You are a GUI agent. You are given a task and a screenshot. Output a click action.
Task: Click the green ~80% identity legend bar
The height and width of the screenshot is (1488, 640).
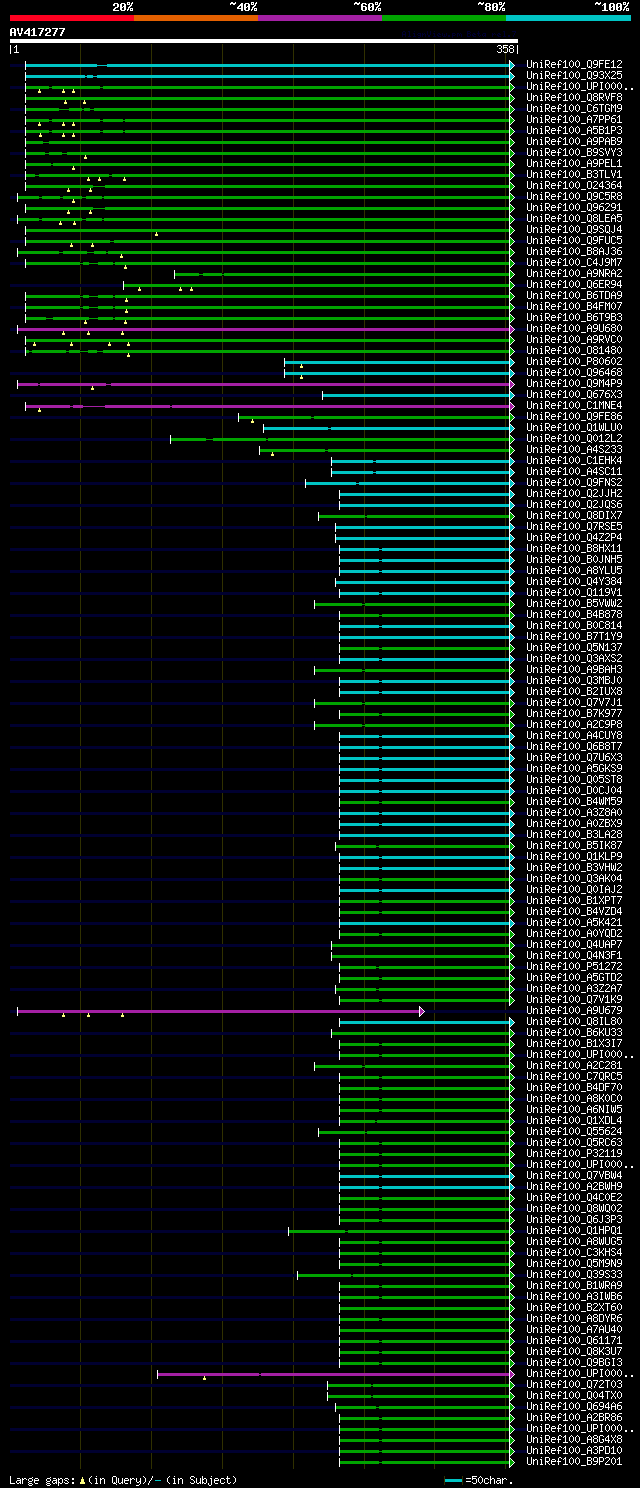click(x=443, y=17)
